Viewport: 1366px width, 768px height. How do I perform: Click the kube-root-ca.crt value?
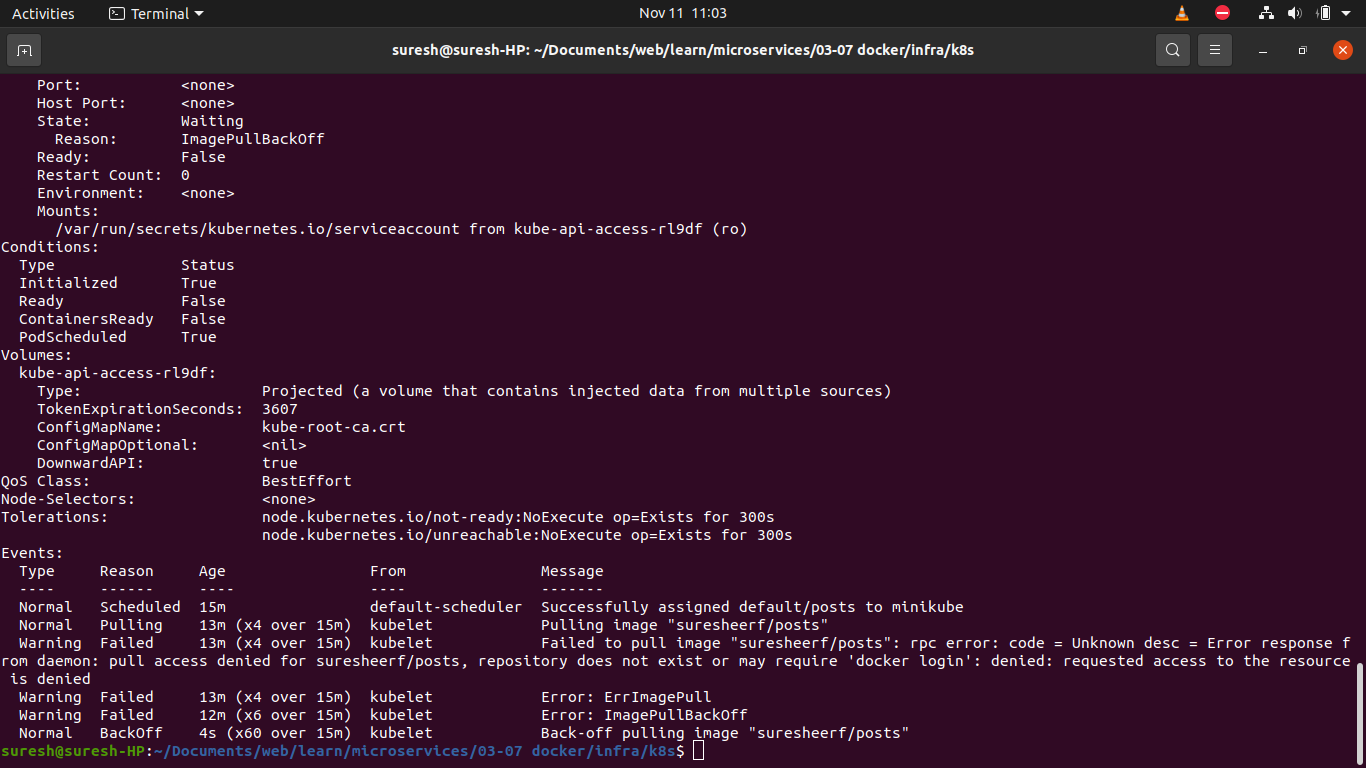(x=334, y=427)
